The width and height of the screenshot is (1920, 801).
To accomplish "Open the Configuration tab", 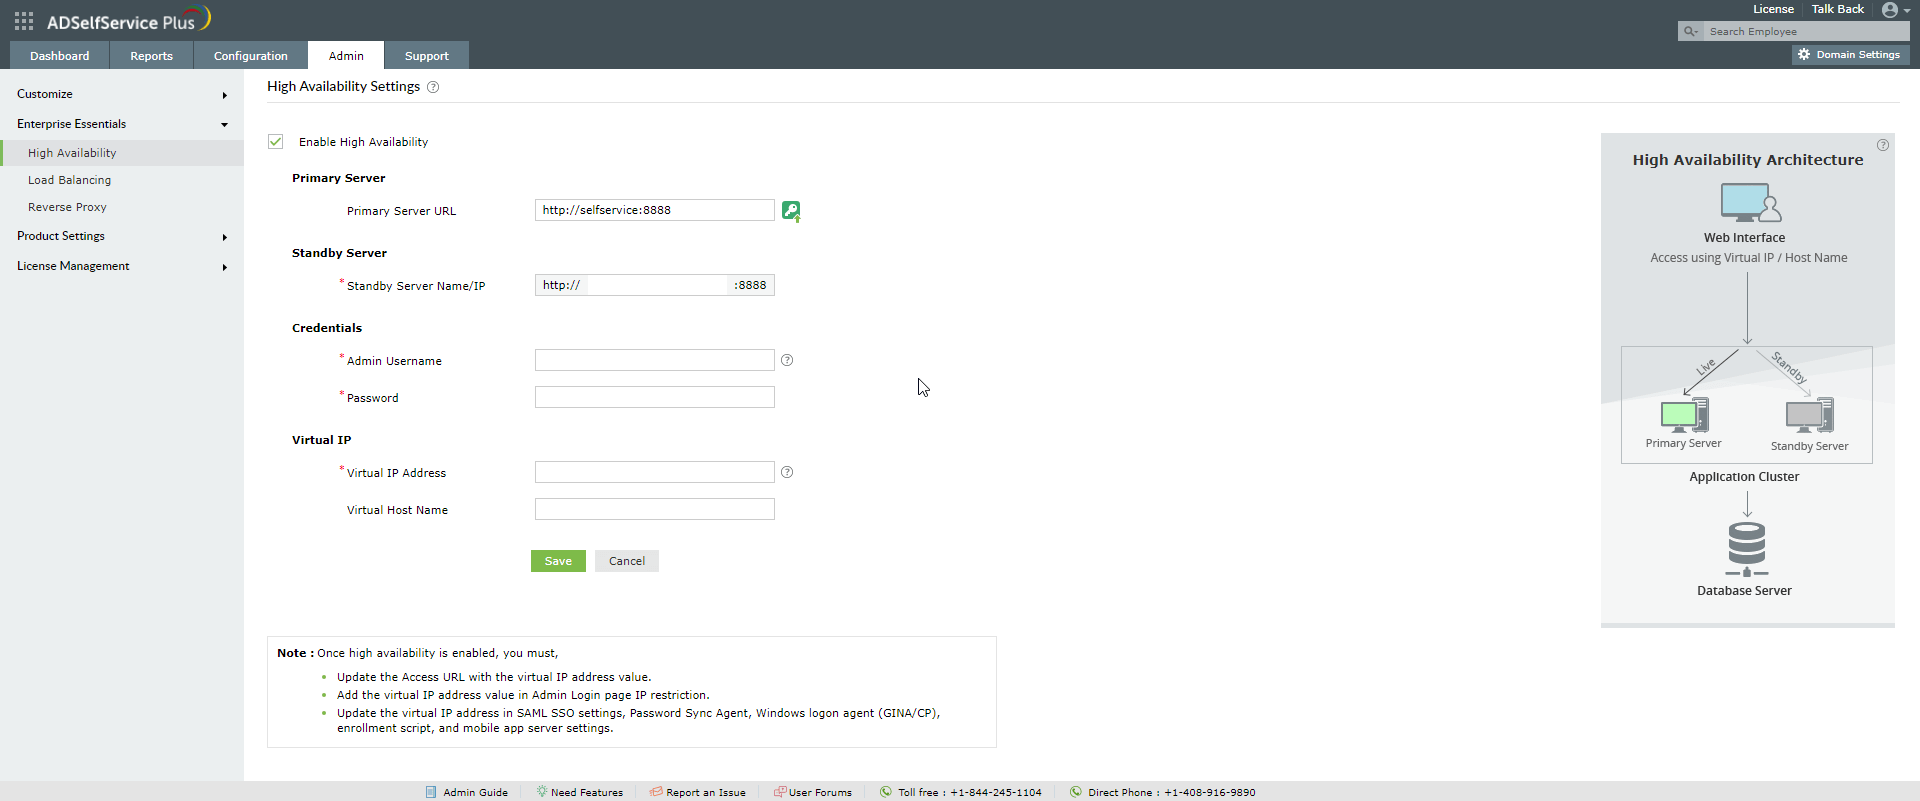I will click(250, 55).
